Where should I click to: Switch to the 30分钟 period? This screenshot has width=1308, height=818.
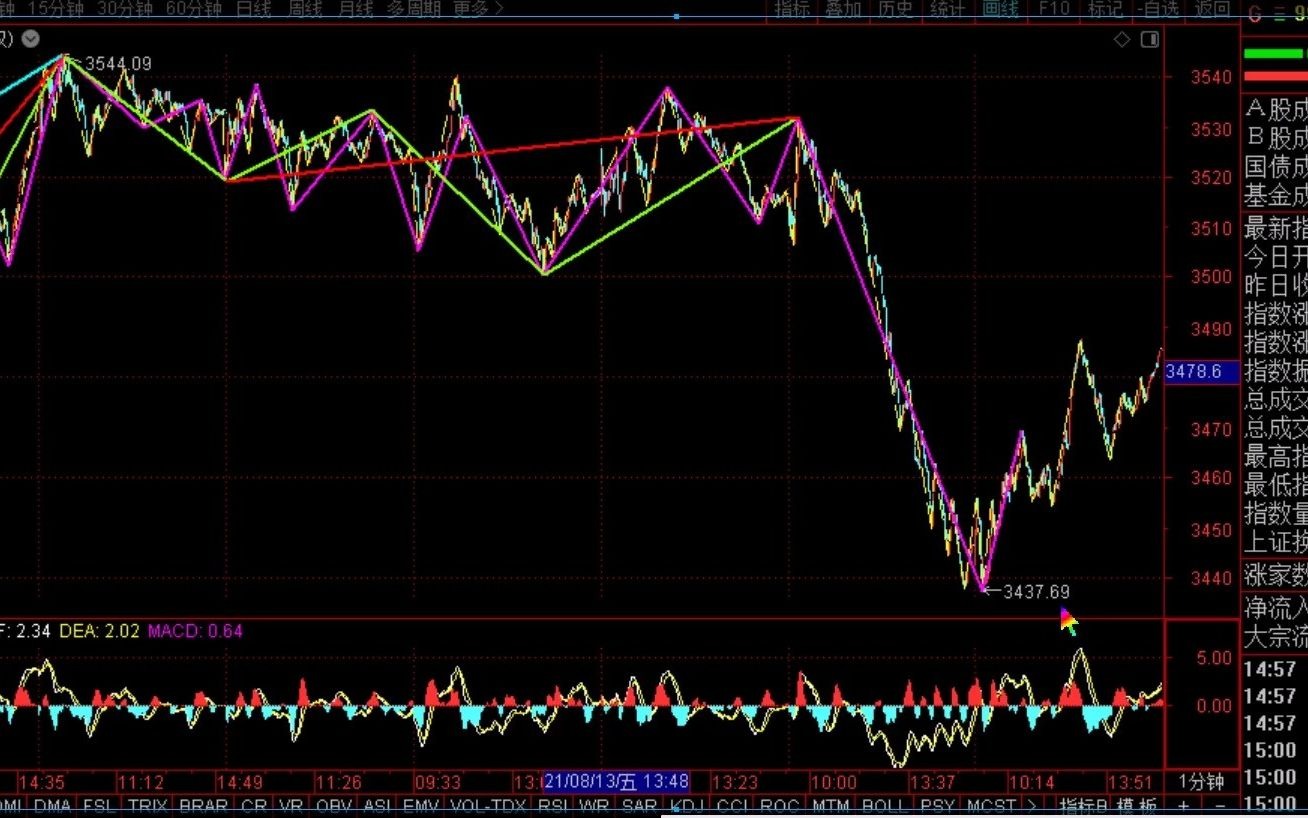click(124, 9)
